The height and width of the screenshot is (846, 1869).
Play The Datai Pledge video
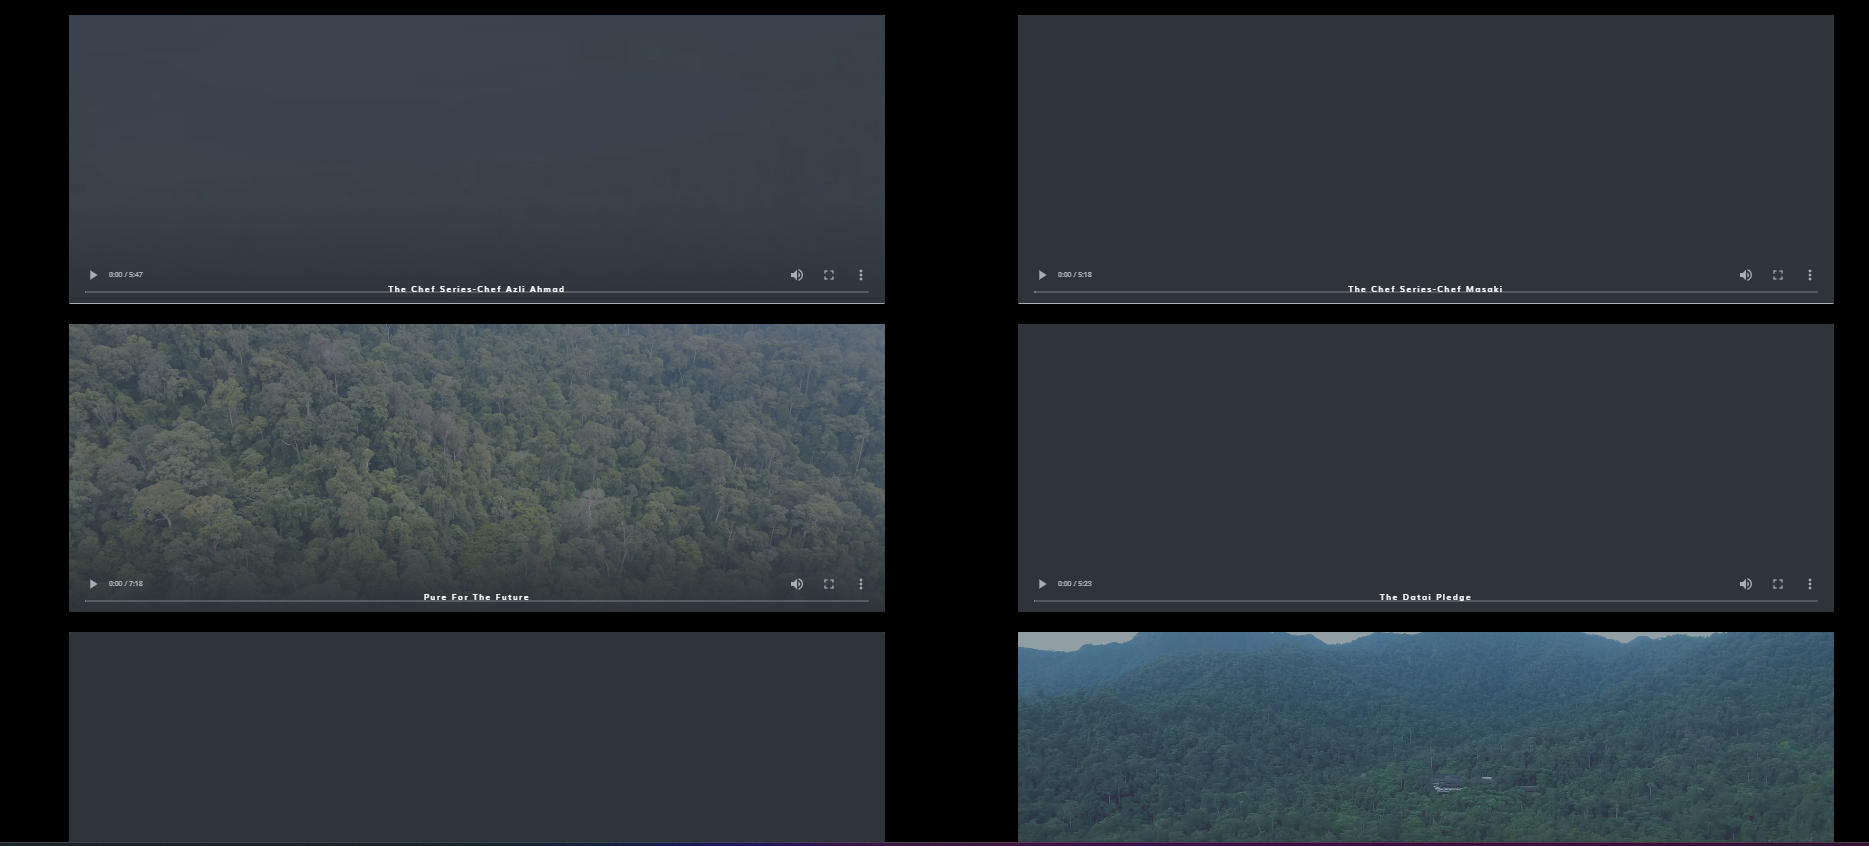tap(1042, 584)
